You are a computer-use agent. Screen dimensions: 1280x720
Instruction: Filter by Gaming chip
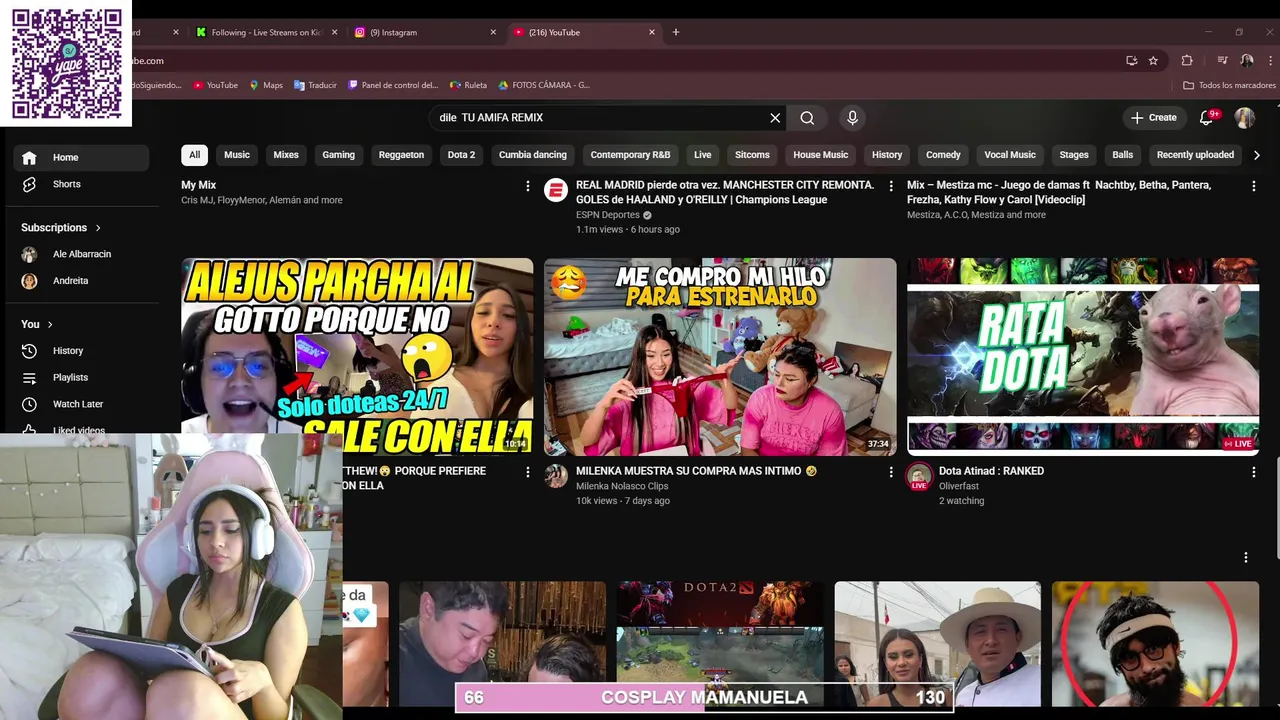point(338,155)
